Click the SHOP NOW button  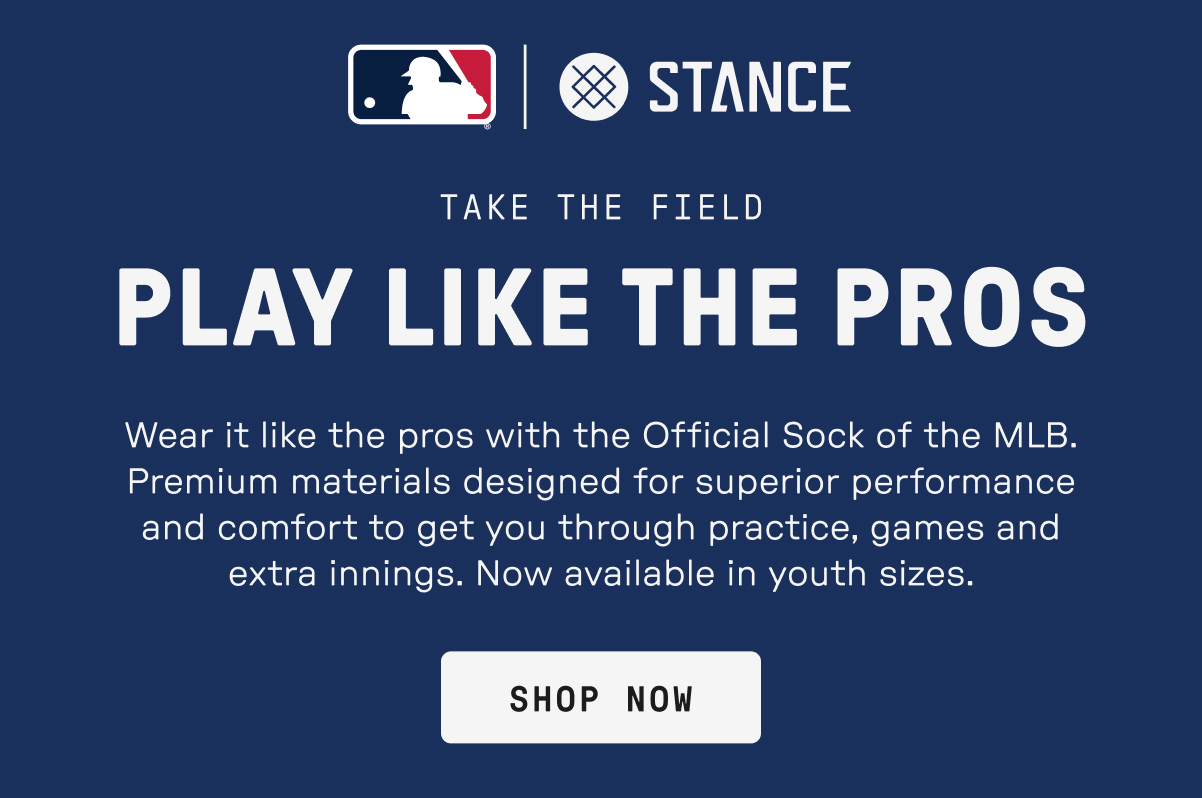pos(601,697)
